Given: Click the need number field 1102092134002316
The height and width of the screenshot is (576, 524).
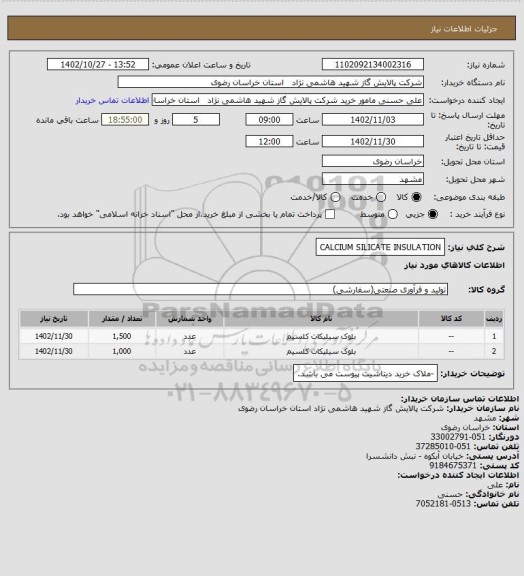Looking at the screenshot, I should (373, 64).
